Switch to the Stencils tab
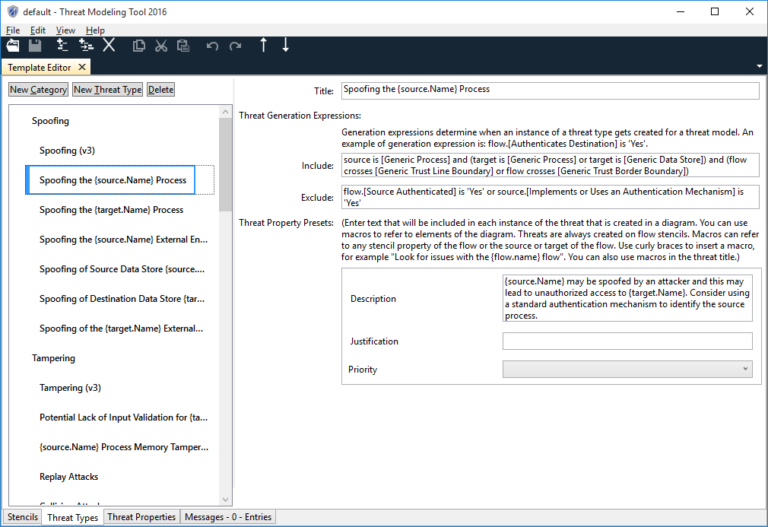Viewport: 768px width, 527px height. tap(23, 517)
